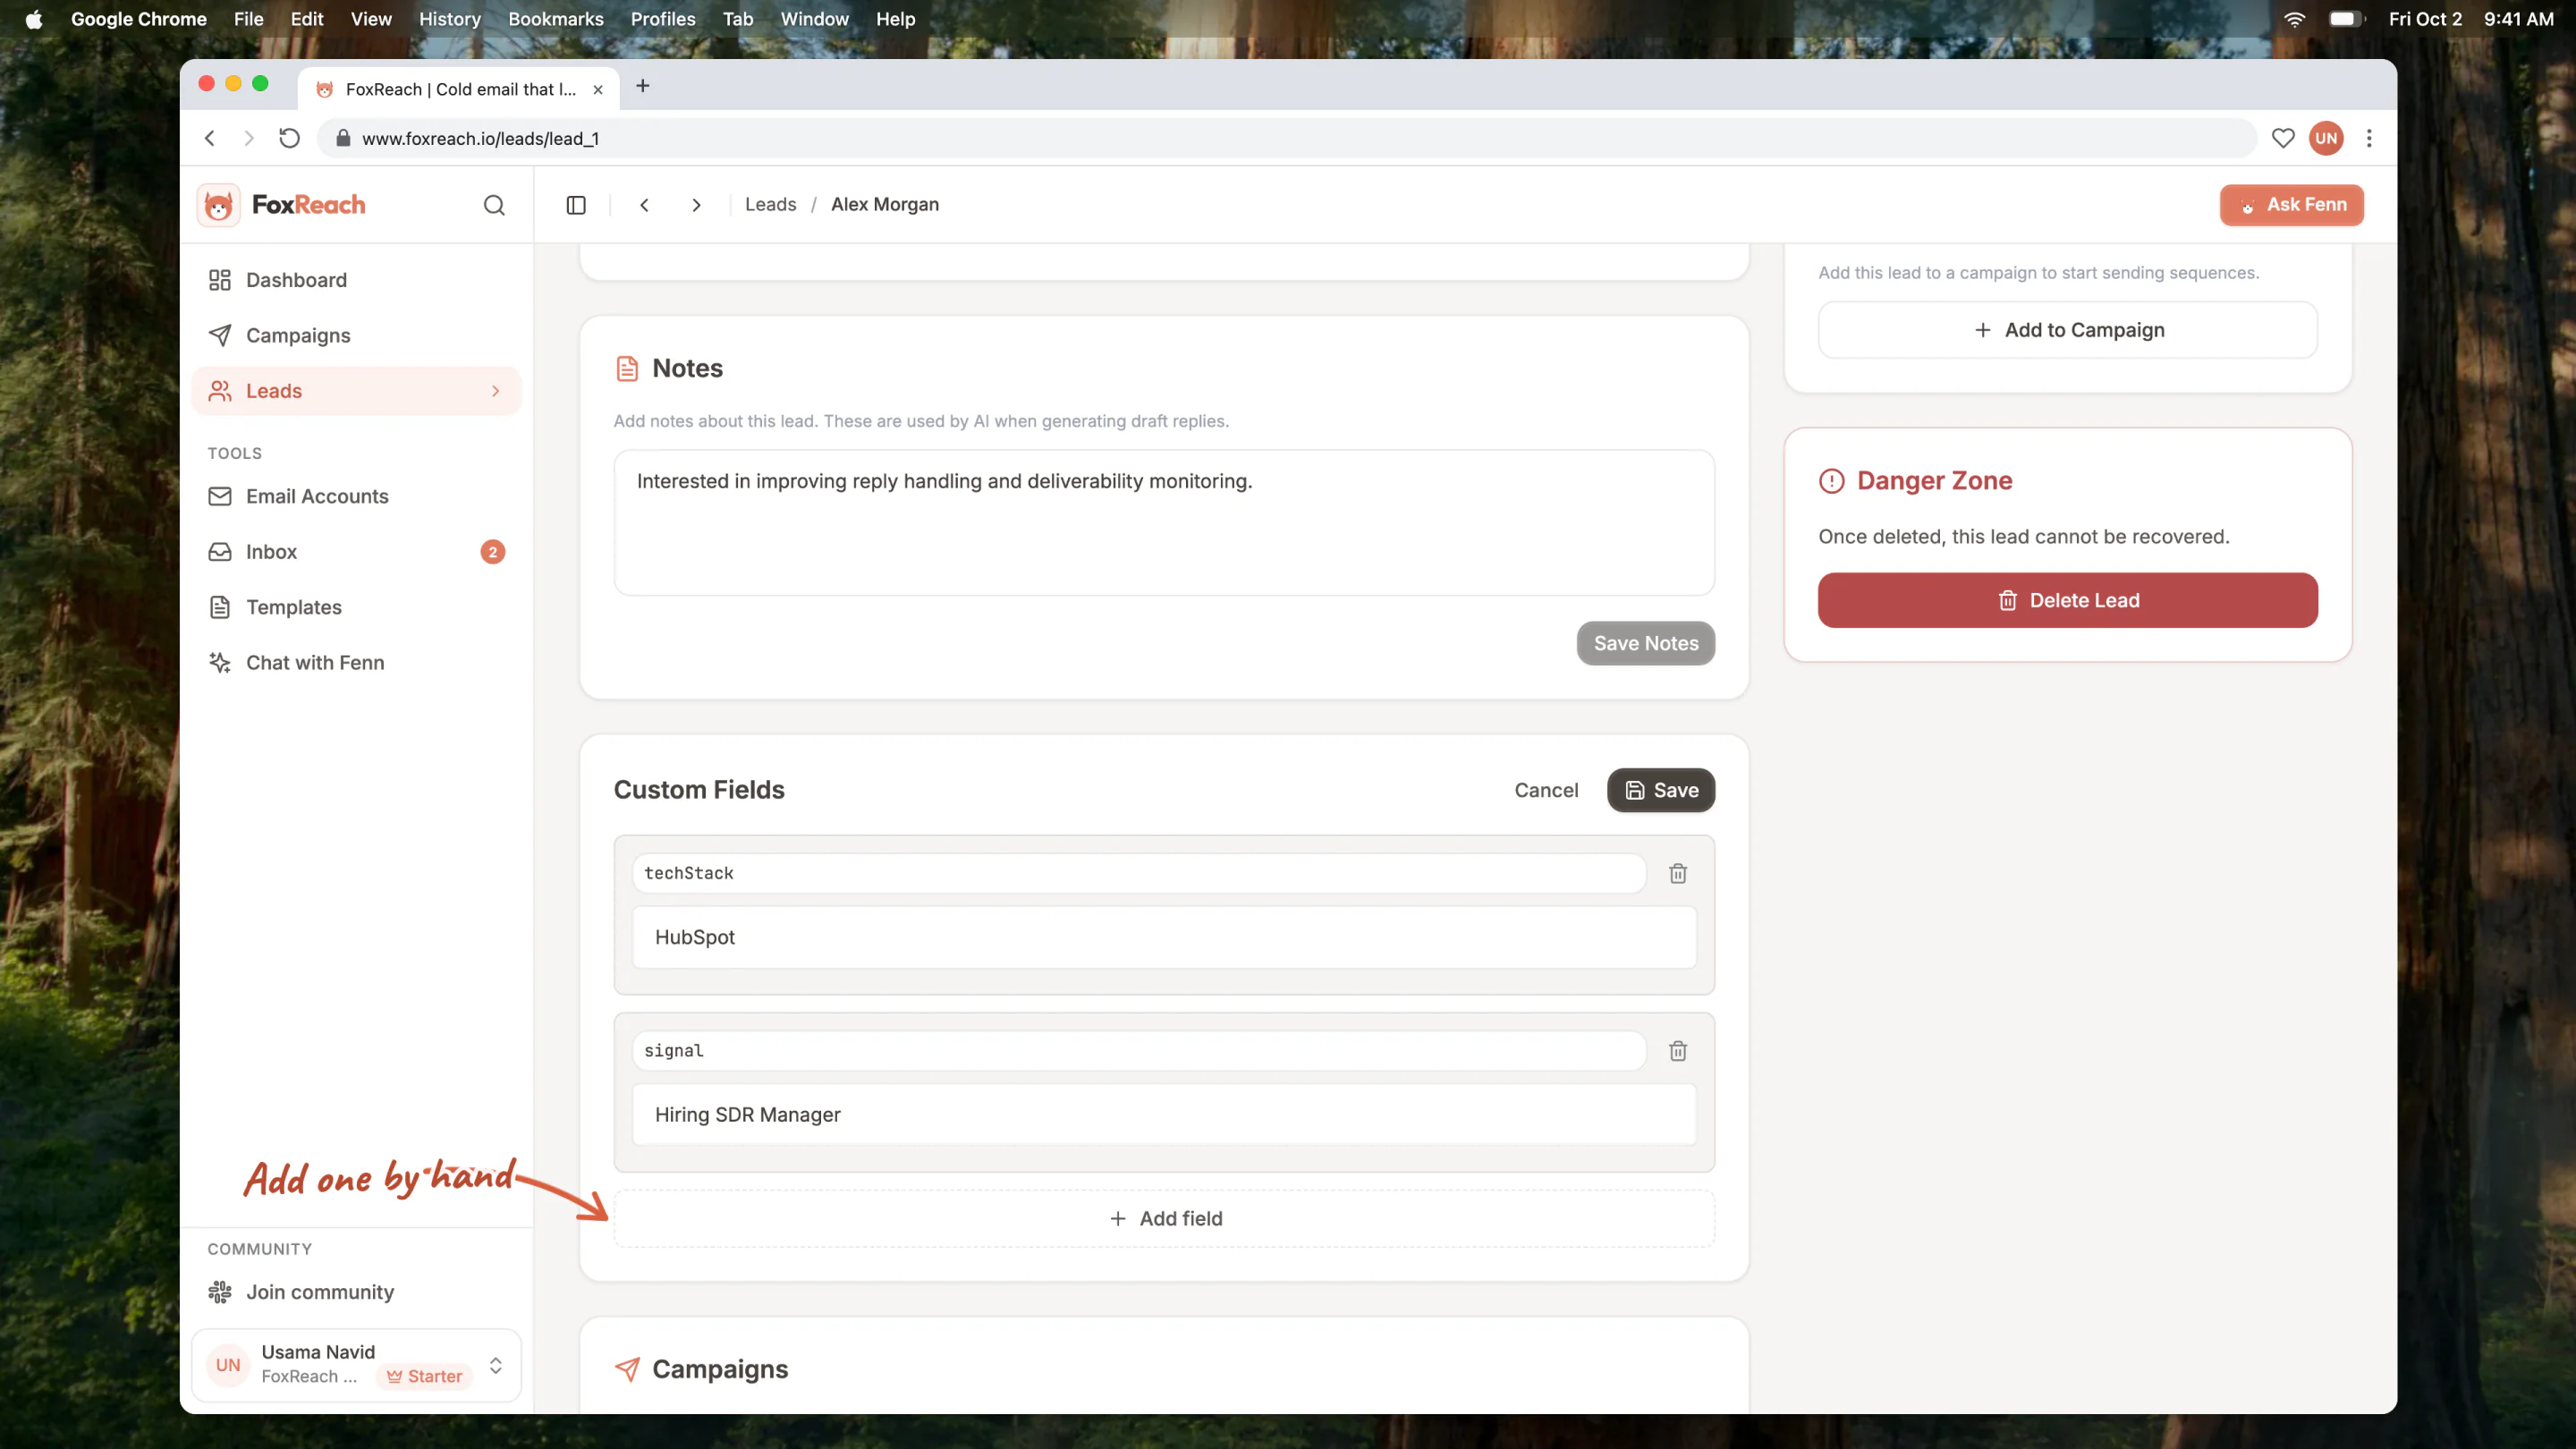Click the browser address bar
2576x1449 pixels.
point(1286,138)
